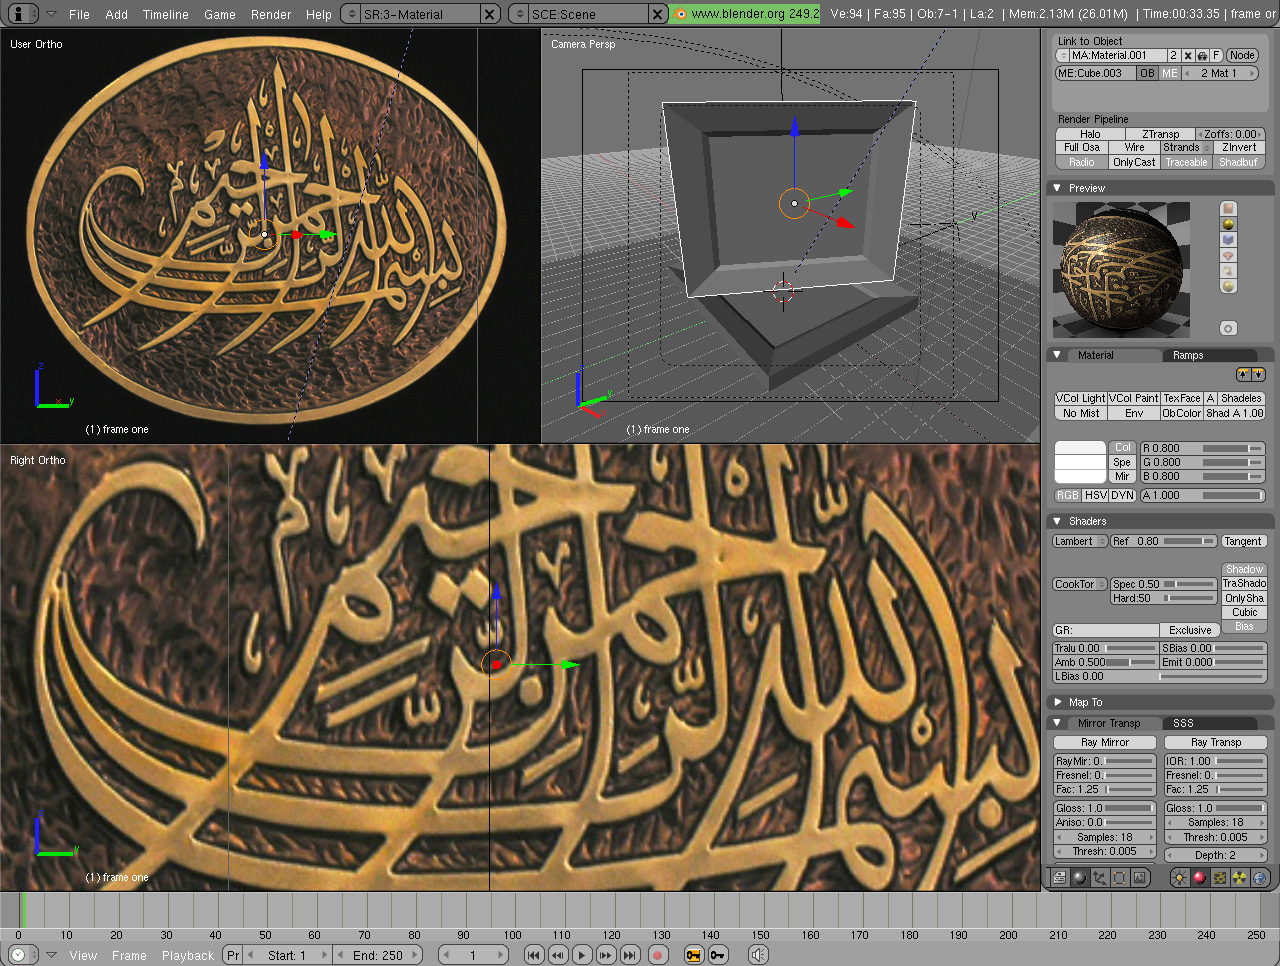Viewport: 1280px width, 966px height.
Task: Open the Lamp buttons (bulb icon)
Action: [x=1179, y=877]
